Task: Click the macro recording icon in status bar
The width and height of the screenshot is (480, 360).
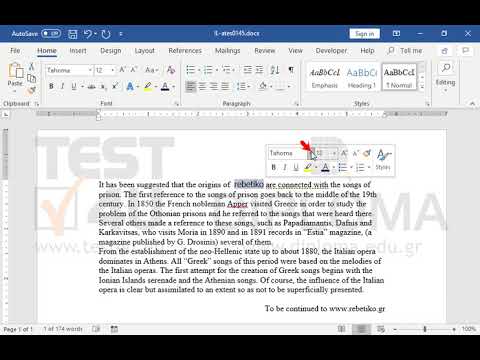Action: tap(114, 329)
